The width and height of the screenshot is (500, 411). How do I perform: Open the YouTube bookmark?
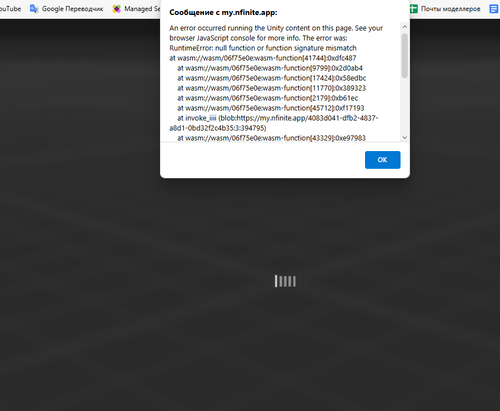10,9
